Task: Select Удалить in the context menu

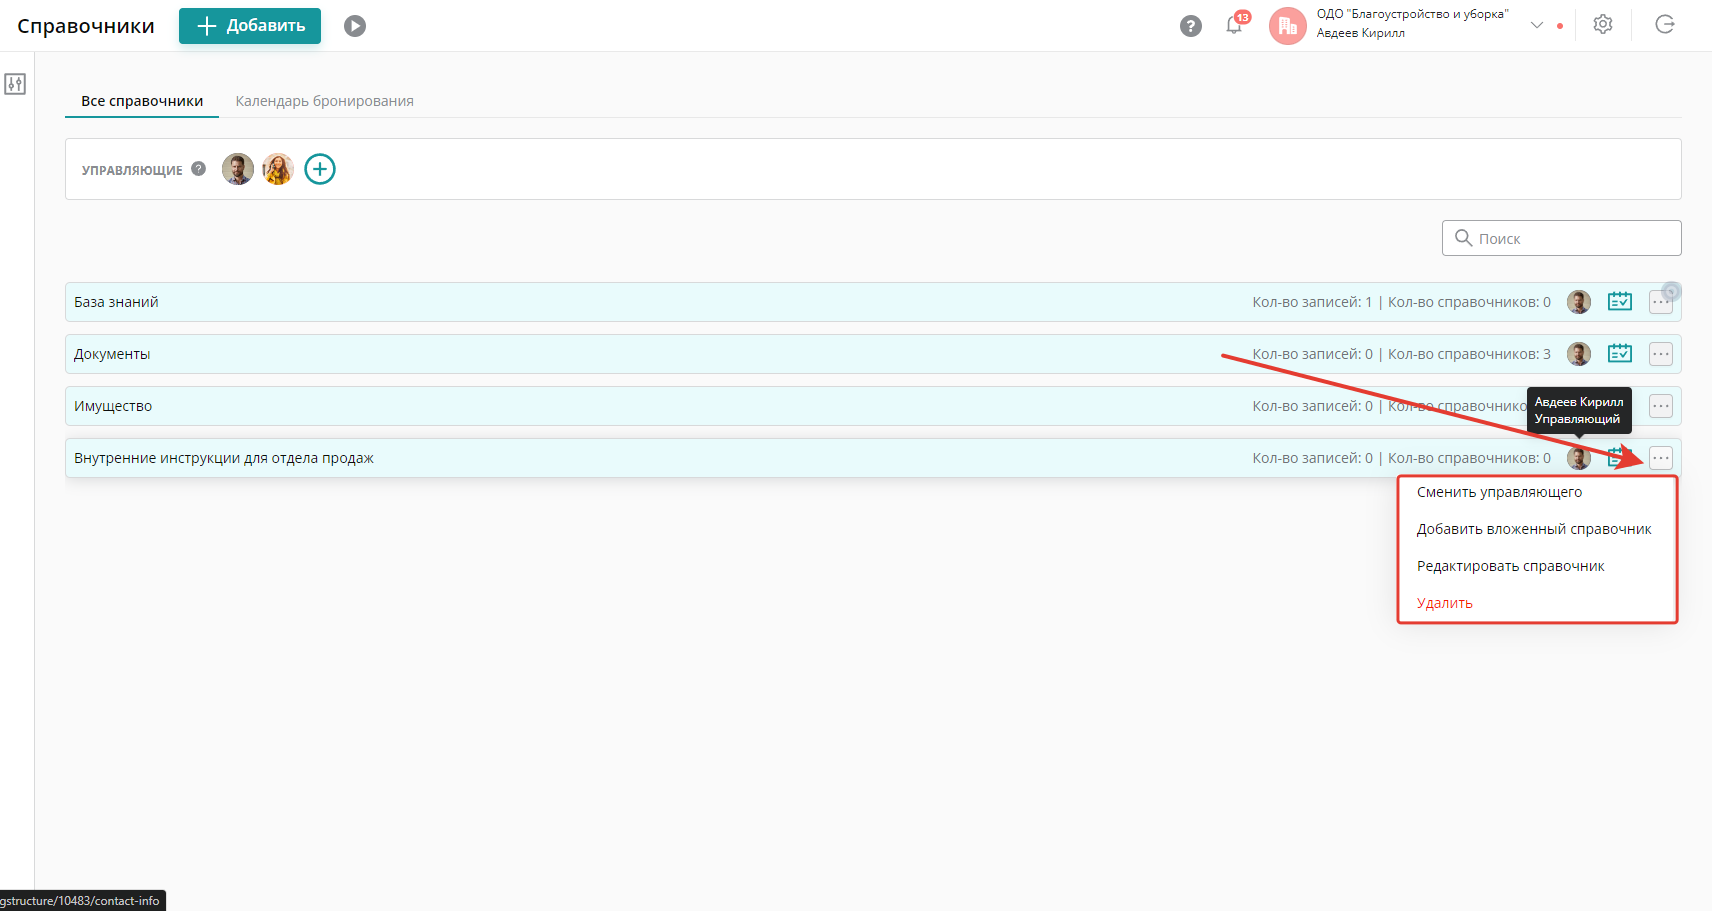Action: (x=1444, y=603)
